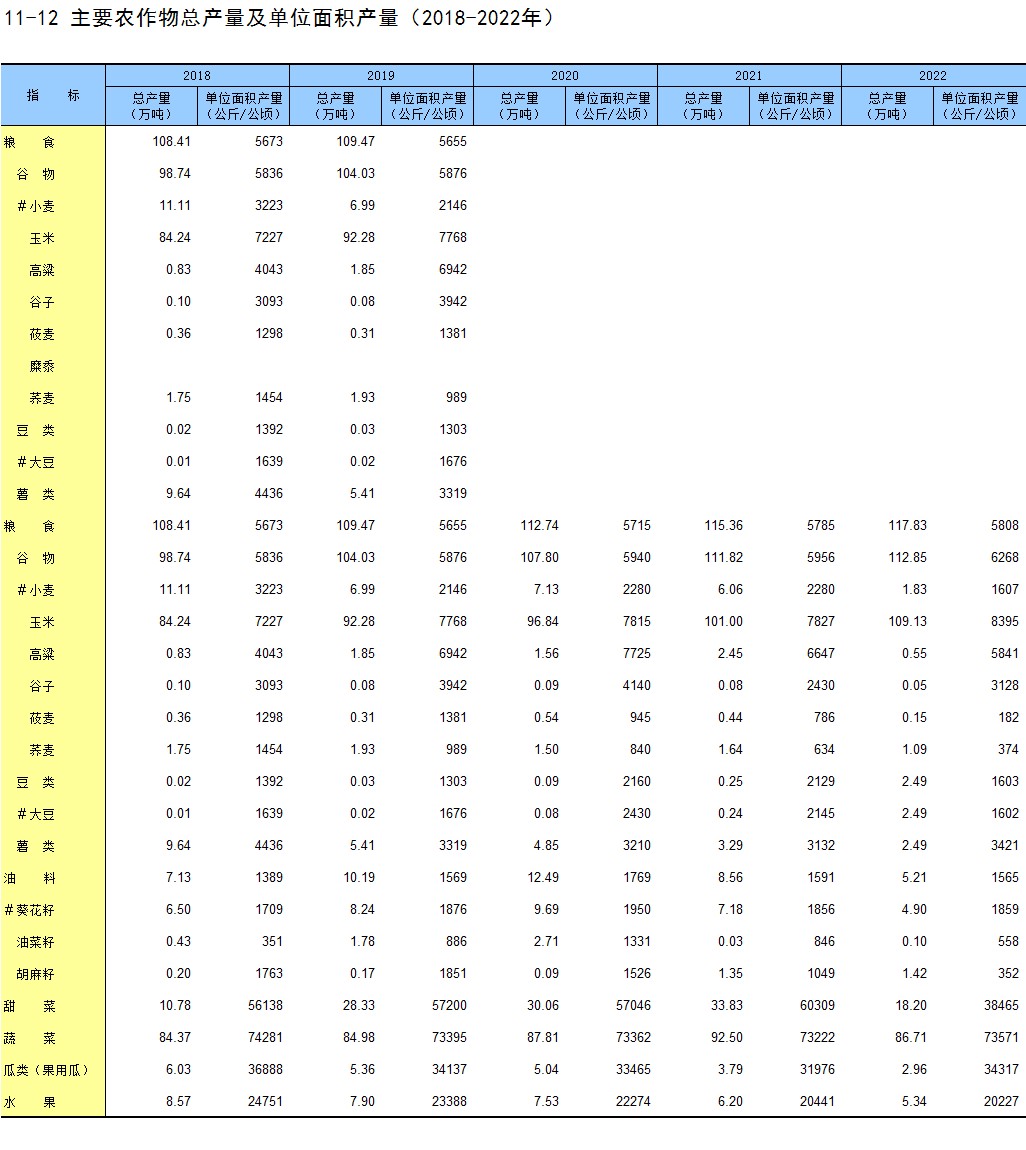Select the 指标 header cell

(x=53, y=95)
